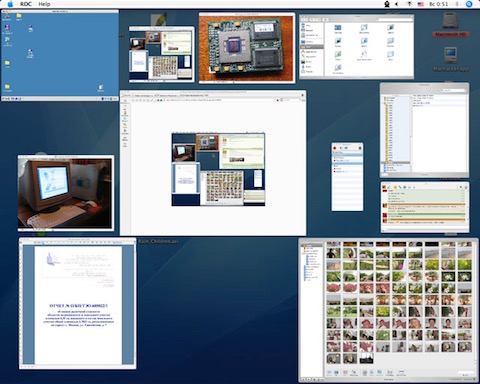Viewport: 480px width, 384px height.
Task: Open the US flag input menu
Action: 421,4
